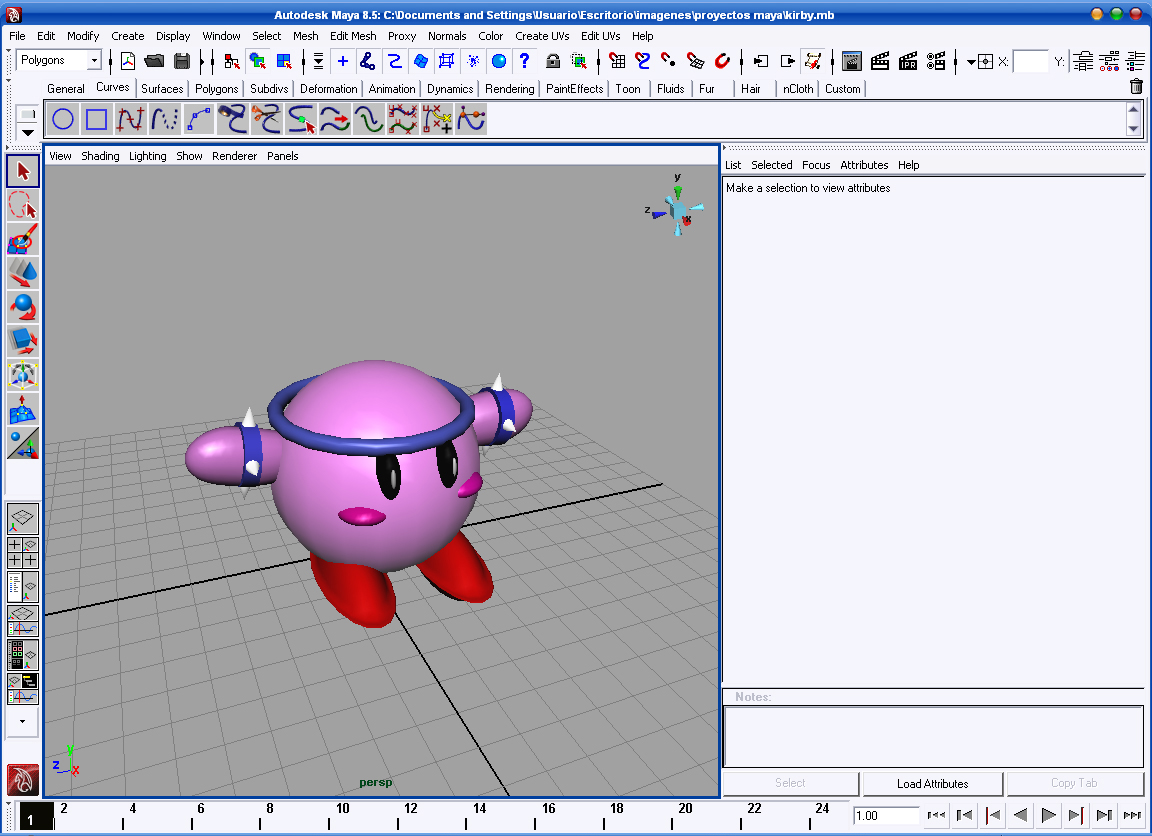Click the Render Current Frame clapperboard icon
The image size is (1152, 836).
tap(879, 61)
